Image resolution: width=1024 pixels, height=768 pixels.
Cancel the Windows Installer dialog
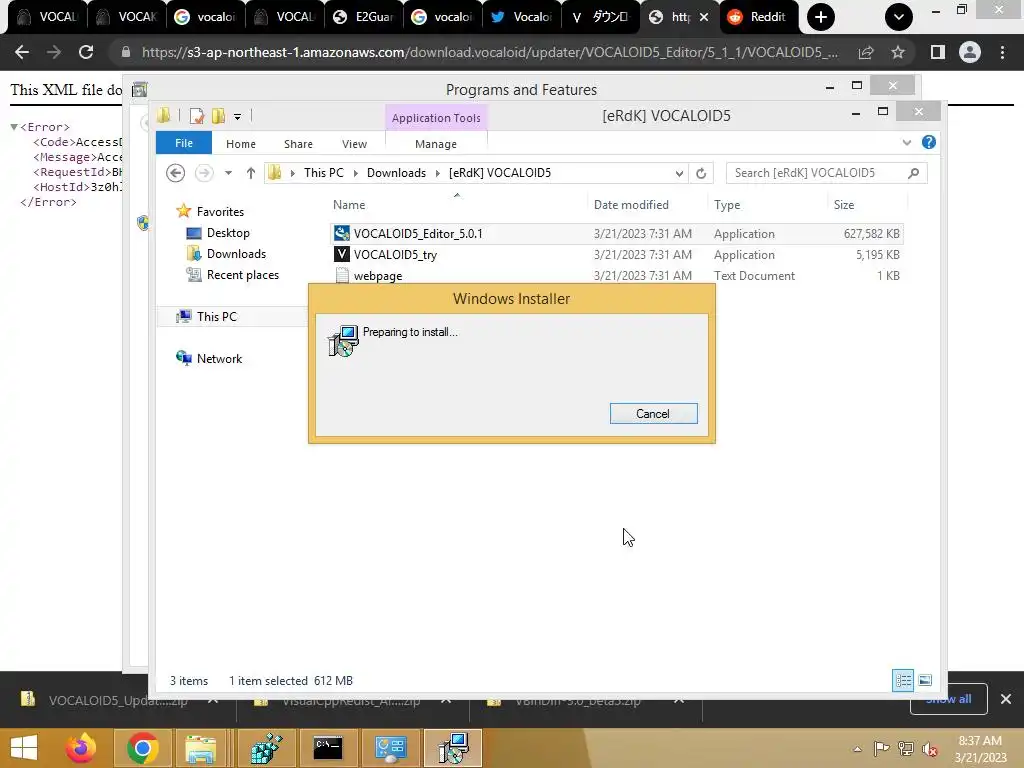pos(653,413)
